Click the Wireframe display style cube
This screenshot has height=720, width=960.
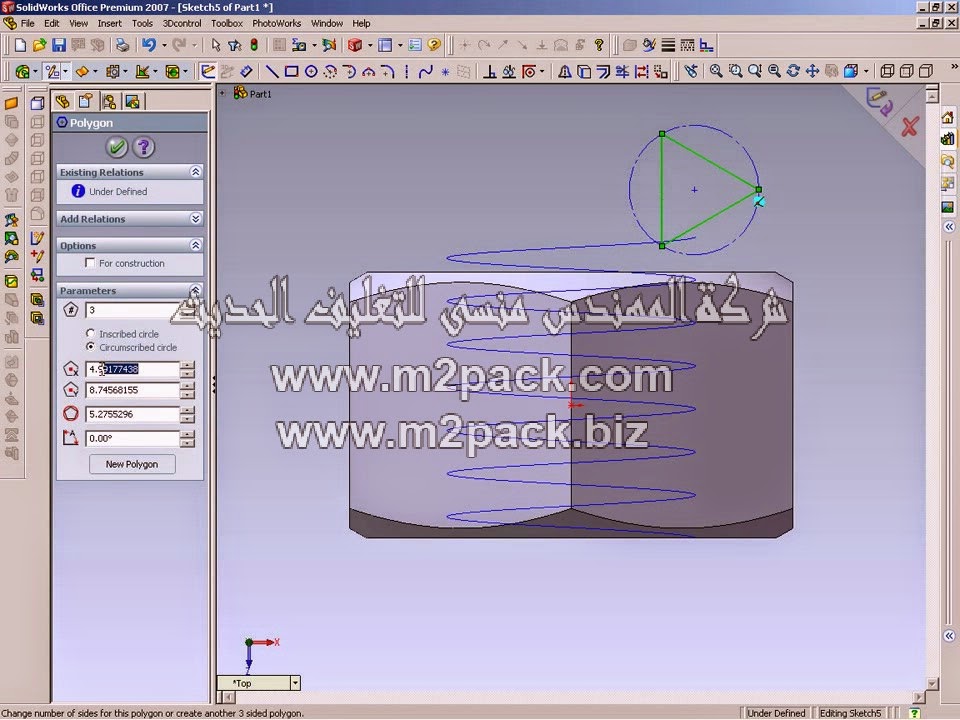point(887,72)
